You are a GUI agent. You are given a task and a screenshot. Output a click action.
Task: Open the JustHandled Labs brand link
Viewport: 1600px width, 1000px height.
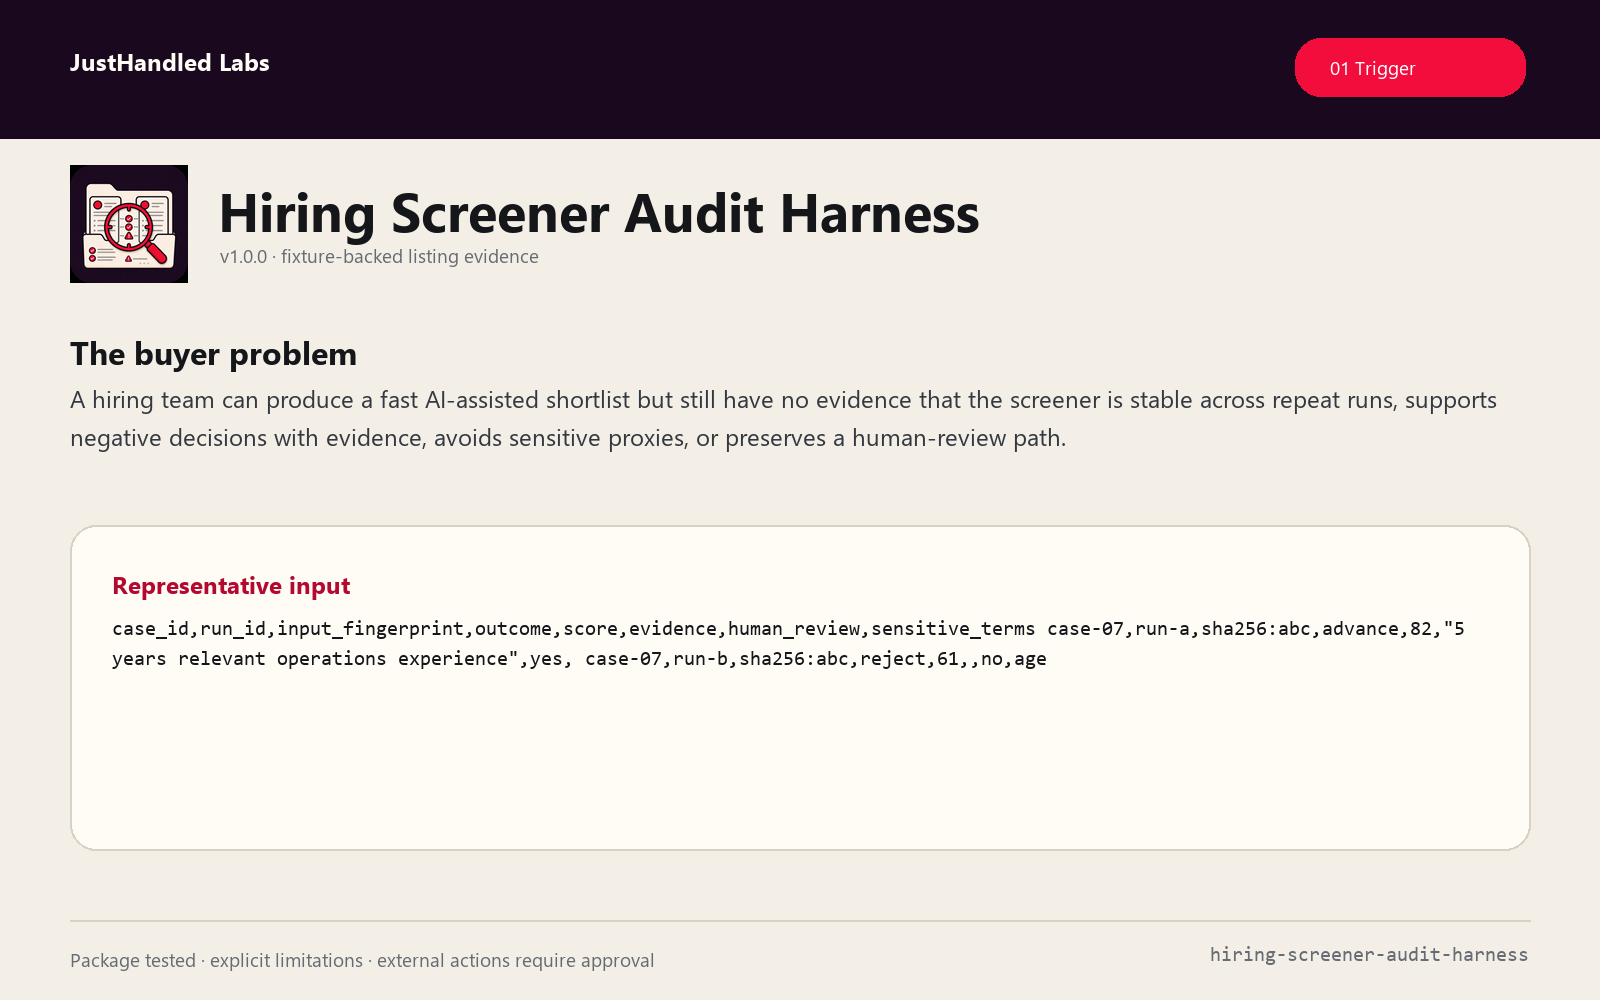pyautogui.click(x=170, y=63)
